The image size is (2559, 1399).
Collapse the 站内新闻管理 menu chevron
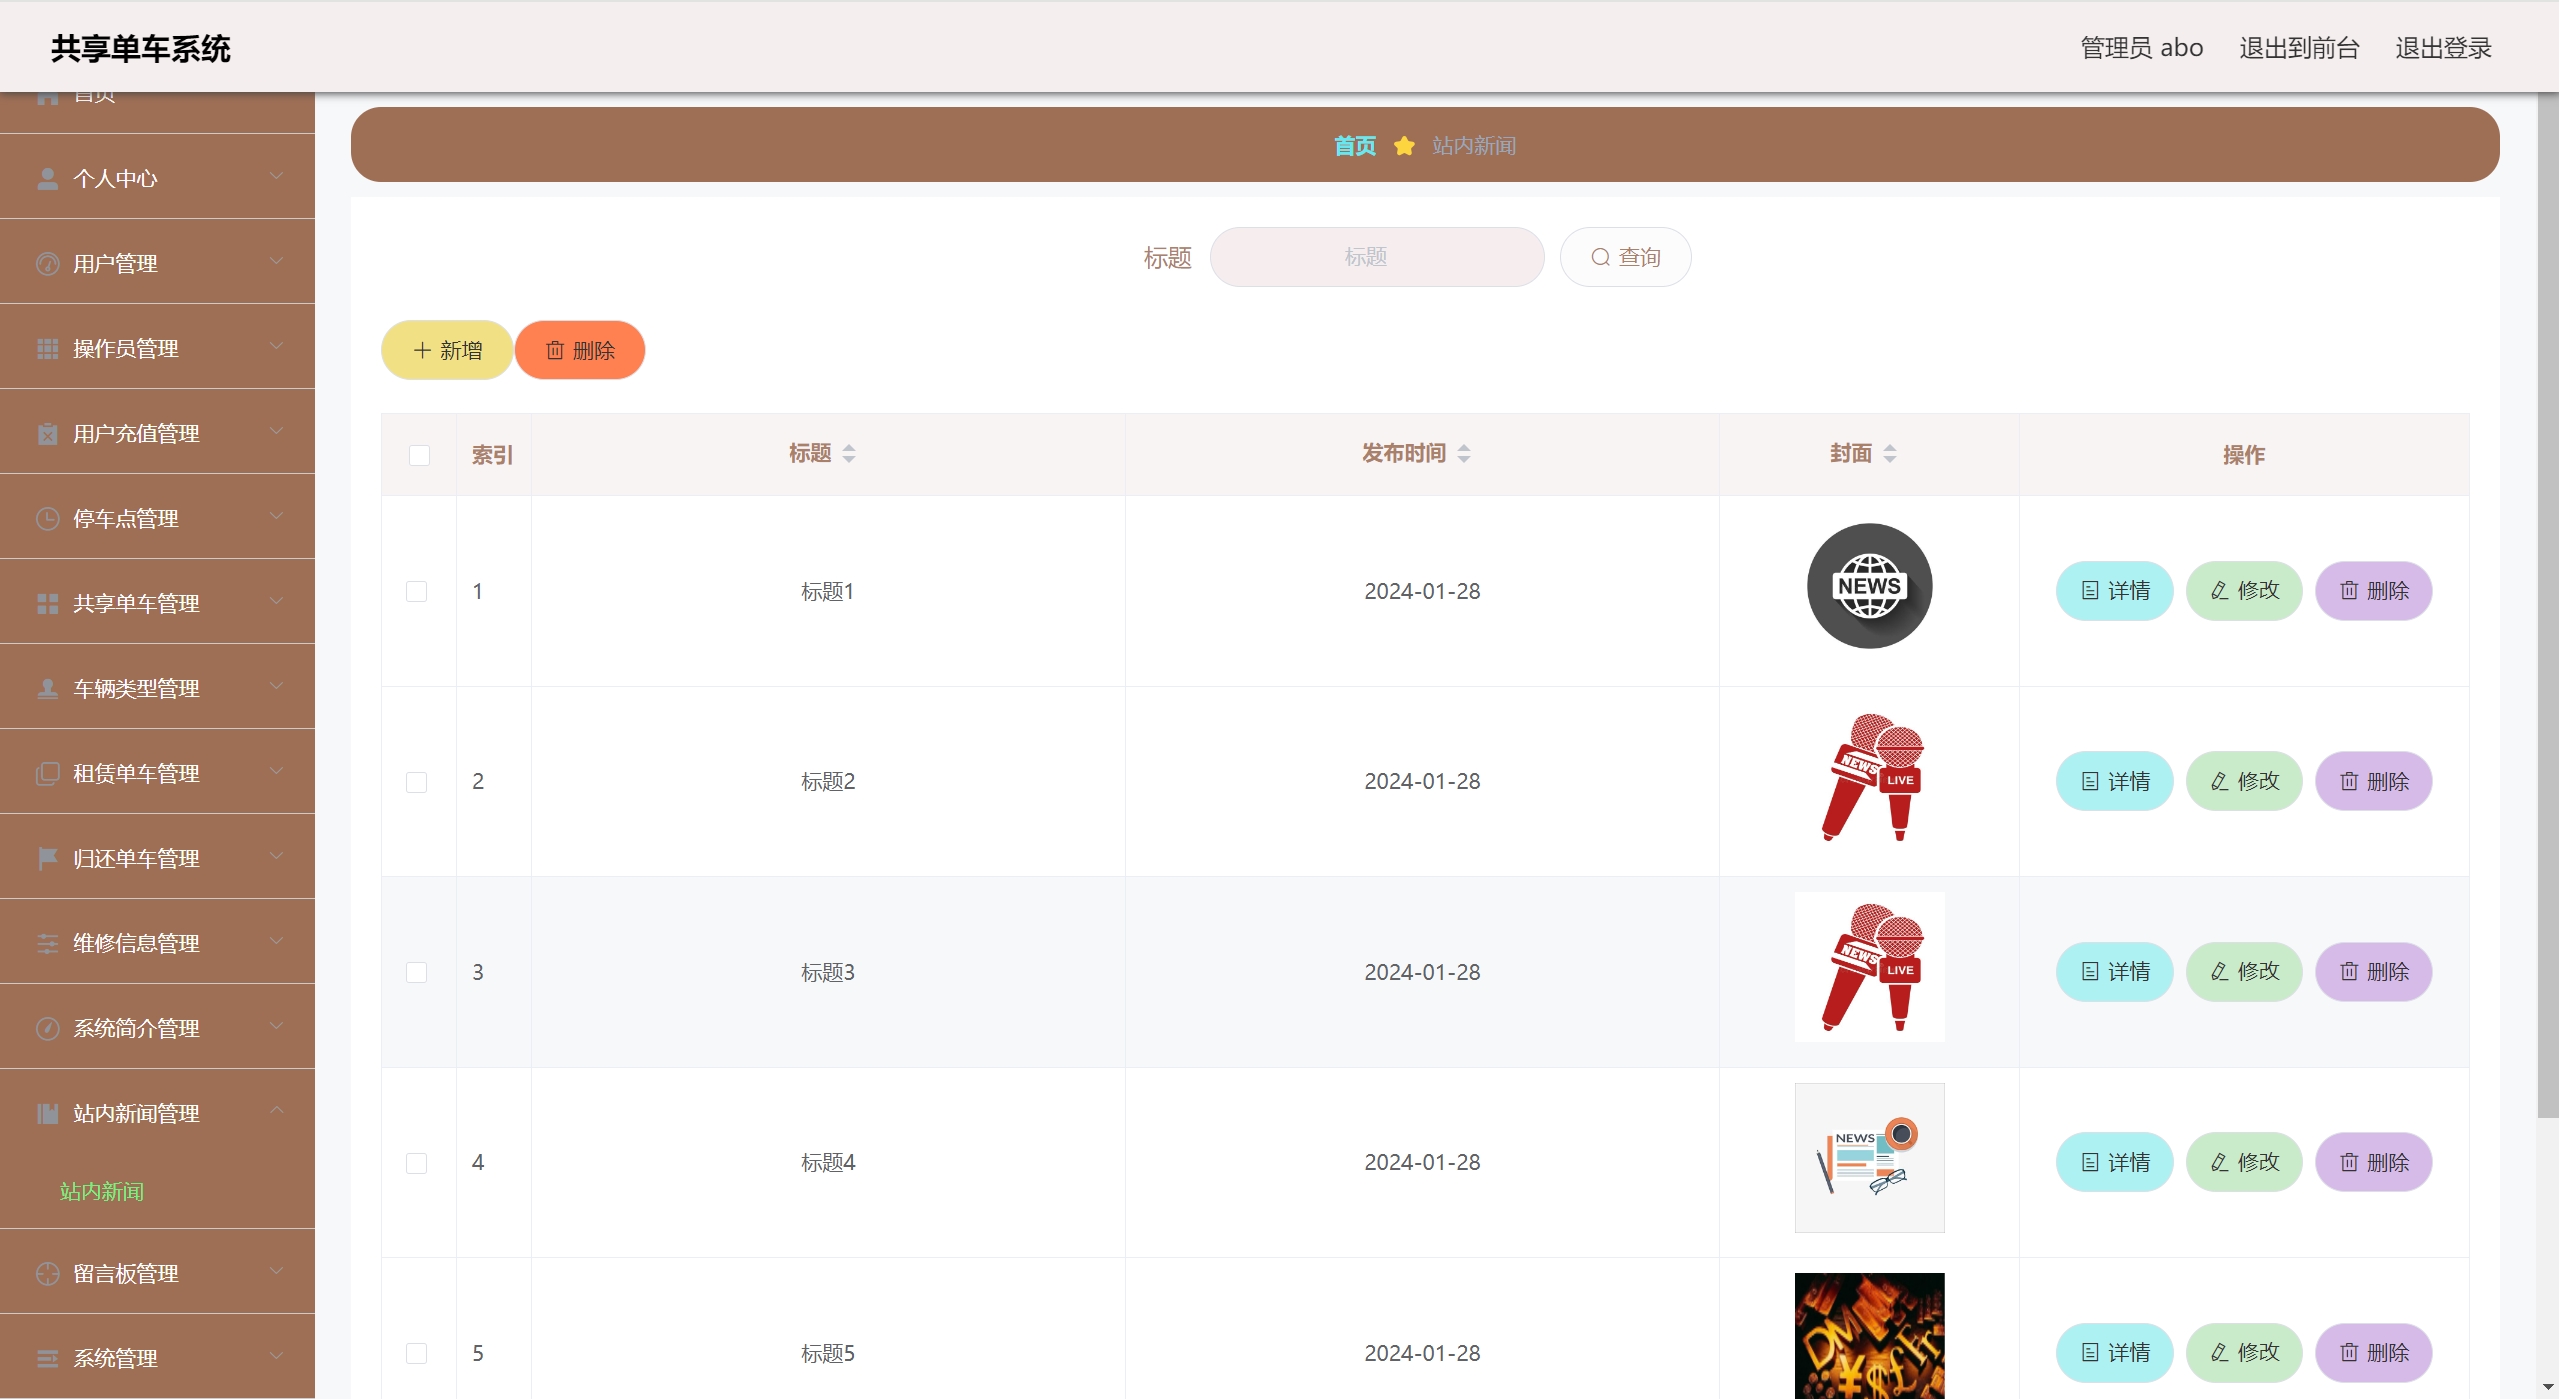tap(277, 1111)
